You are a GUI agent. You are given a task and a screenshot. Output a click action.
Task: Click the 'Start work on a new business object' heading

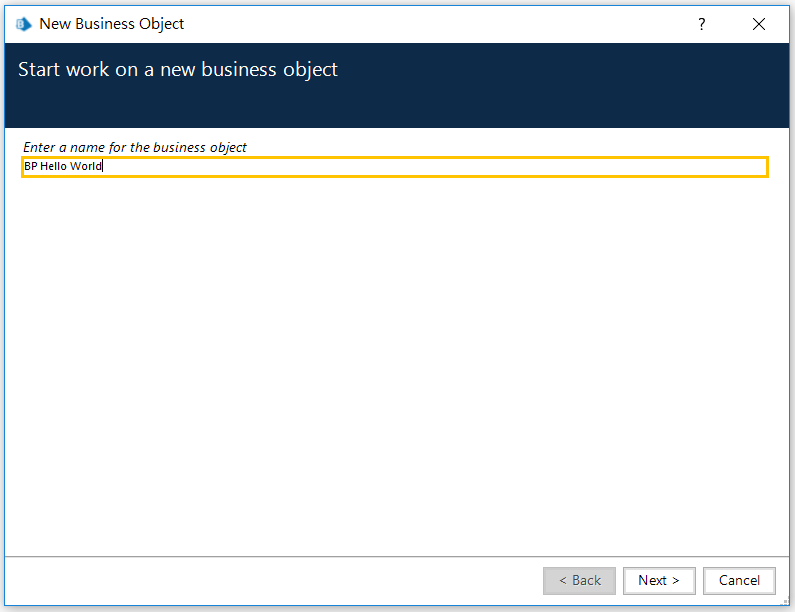click(x=177, y=69)
